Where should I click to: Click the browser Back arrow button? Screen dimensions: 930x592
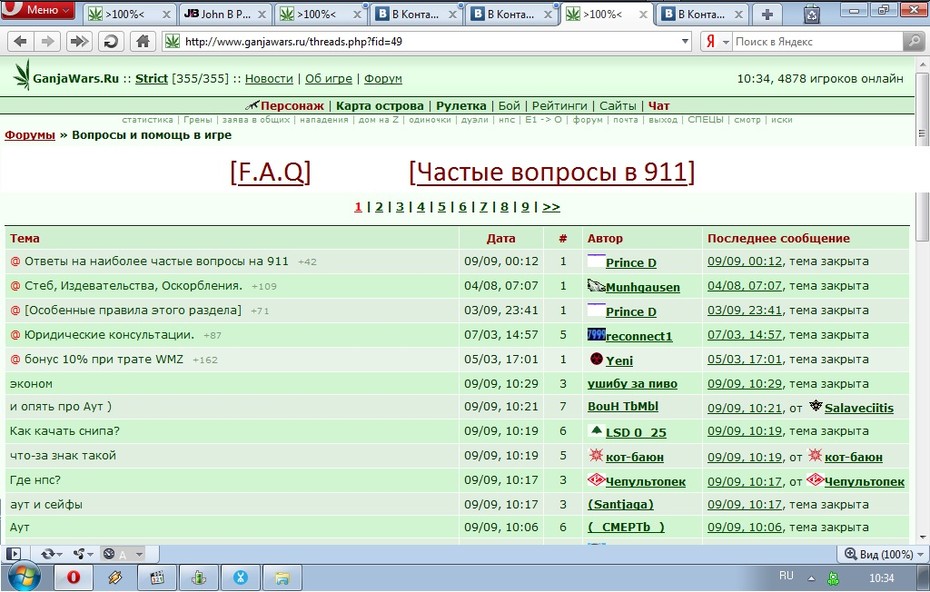pos(20,41)
